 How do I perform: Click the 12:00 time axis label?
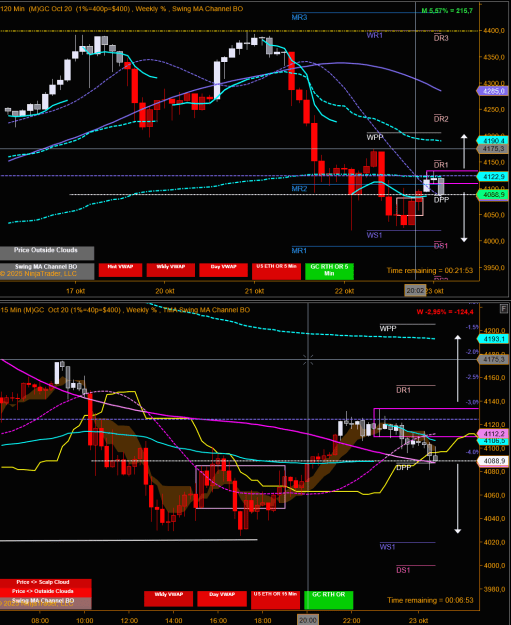pyautogui.click(x=129, y=620)
